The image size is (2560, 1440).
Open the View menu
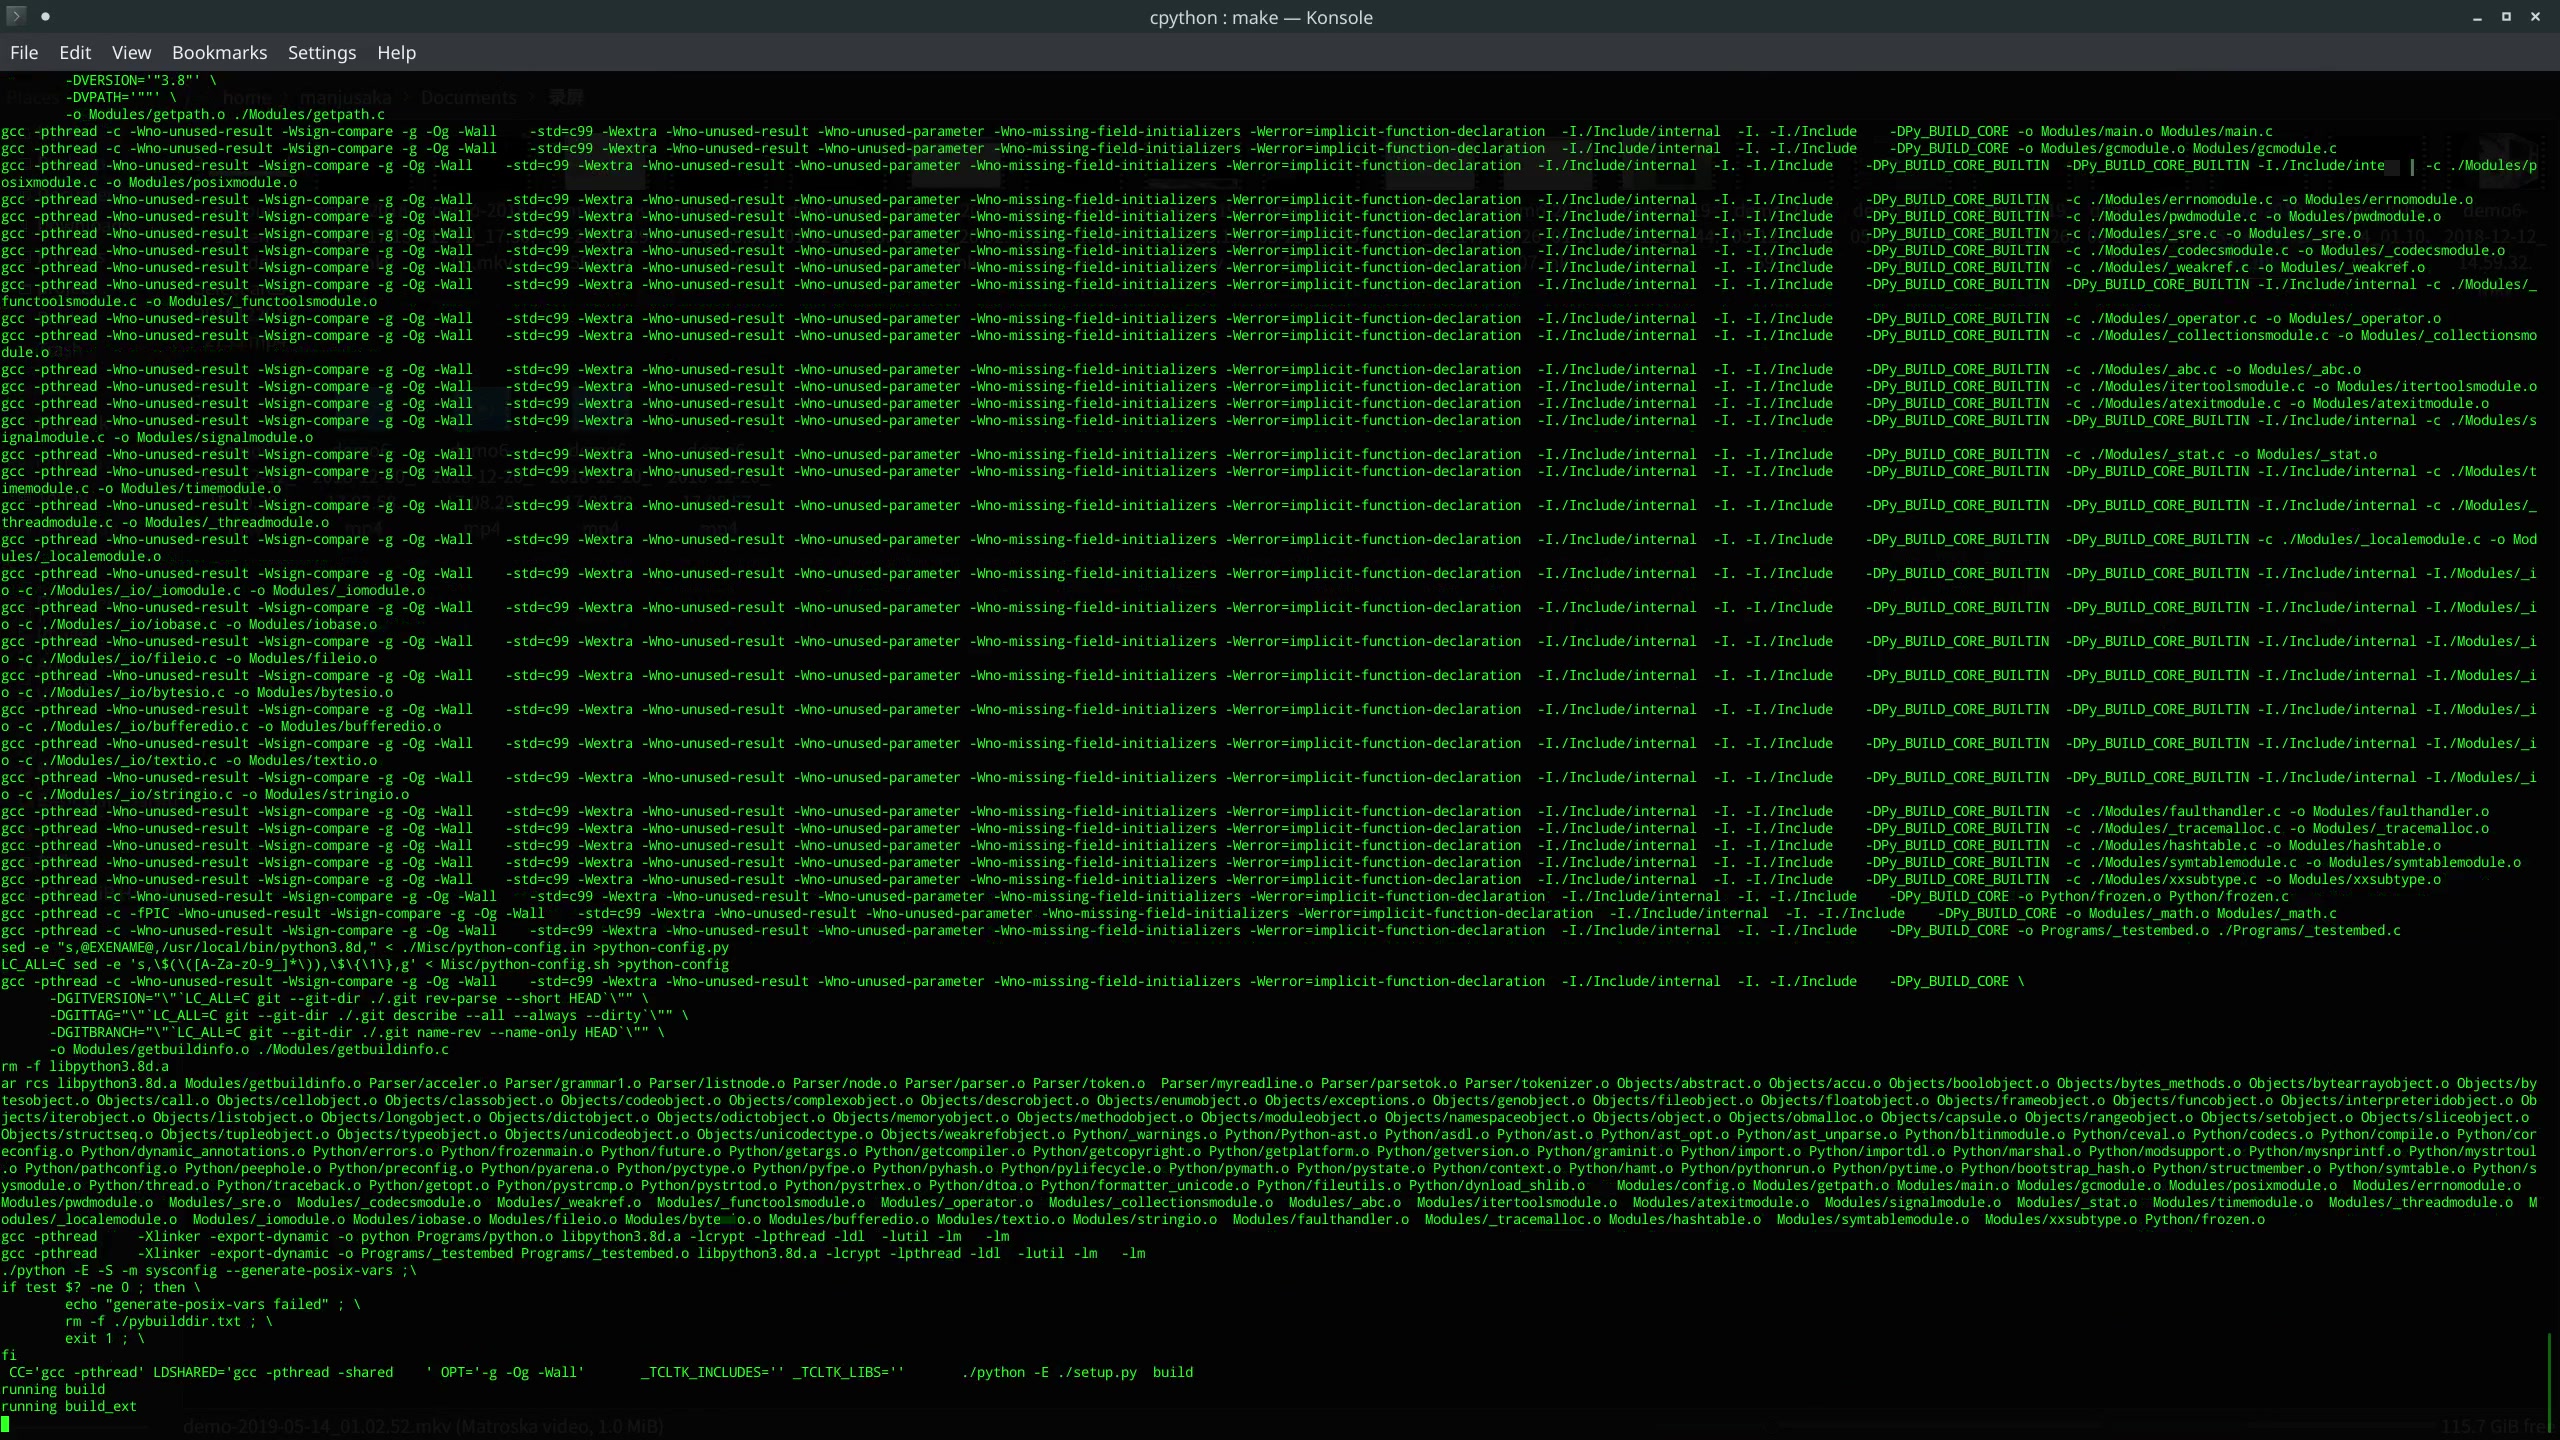[x=131, y=53]
